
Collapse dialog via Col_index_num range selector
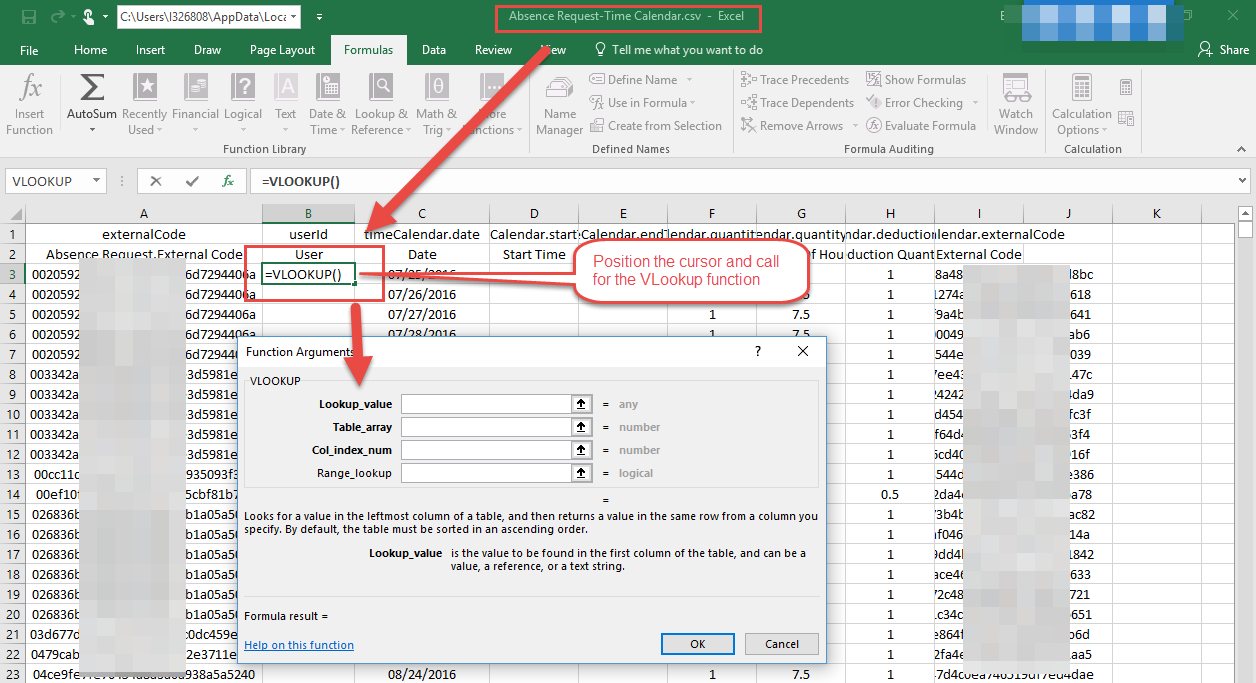coord(580,450)
